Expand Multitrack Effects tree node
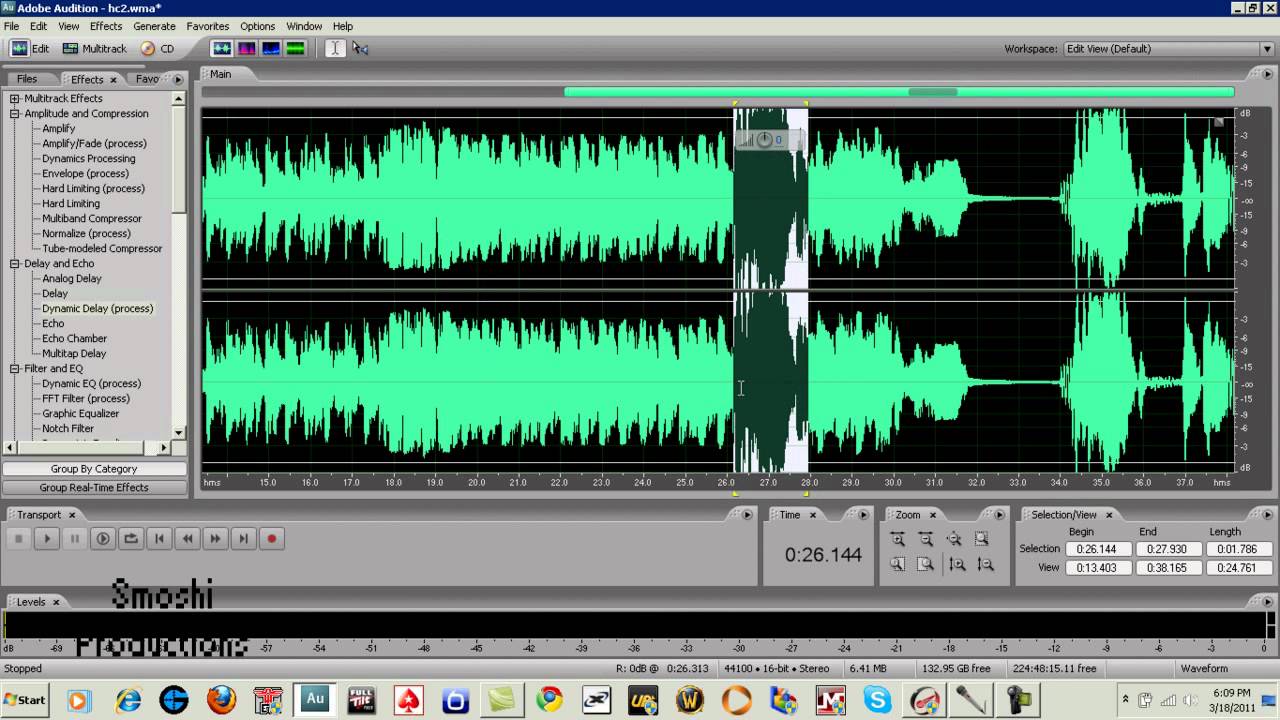This screenshot has height=720, width=1280. 15,98
